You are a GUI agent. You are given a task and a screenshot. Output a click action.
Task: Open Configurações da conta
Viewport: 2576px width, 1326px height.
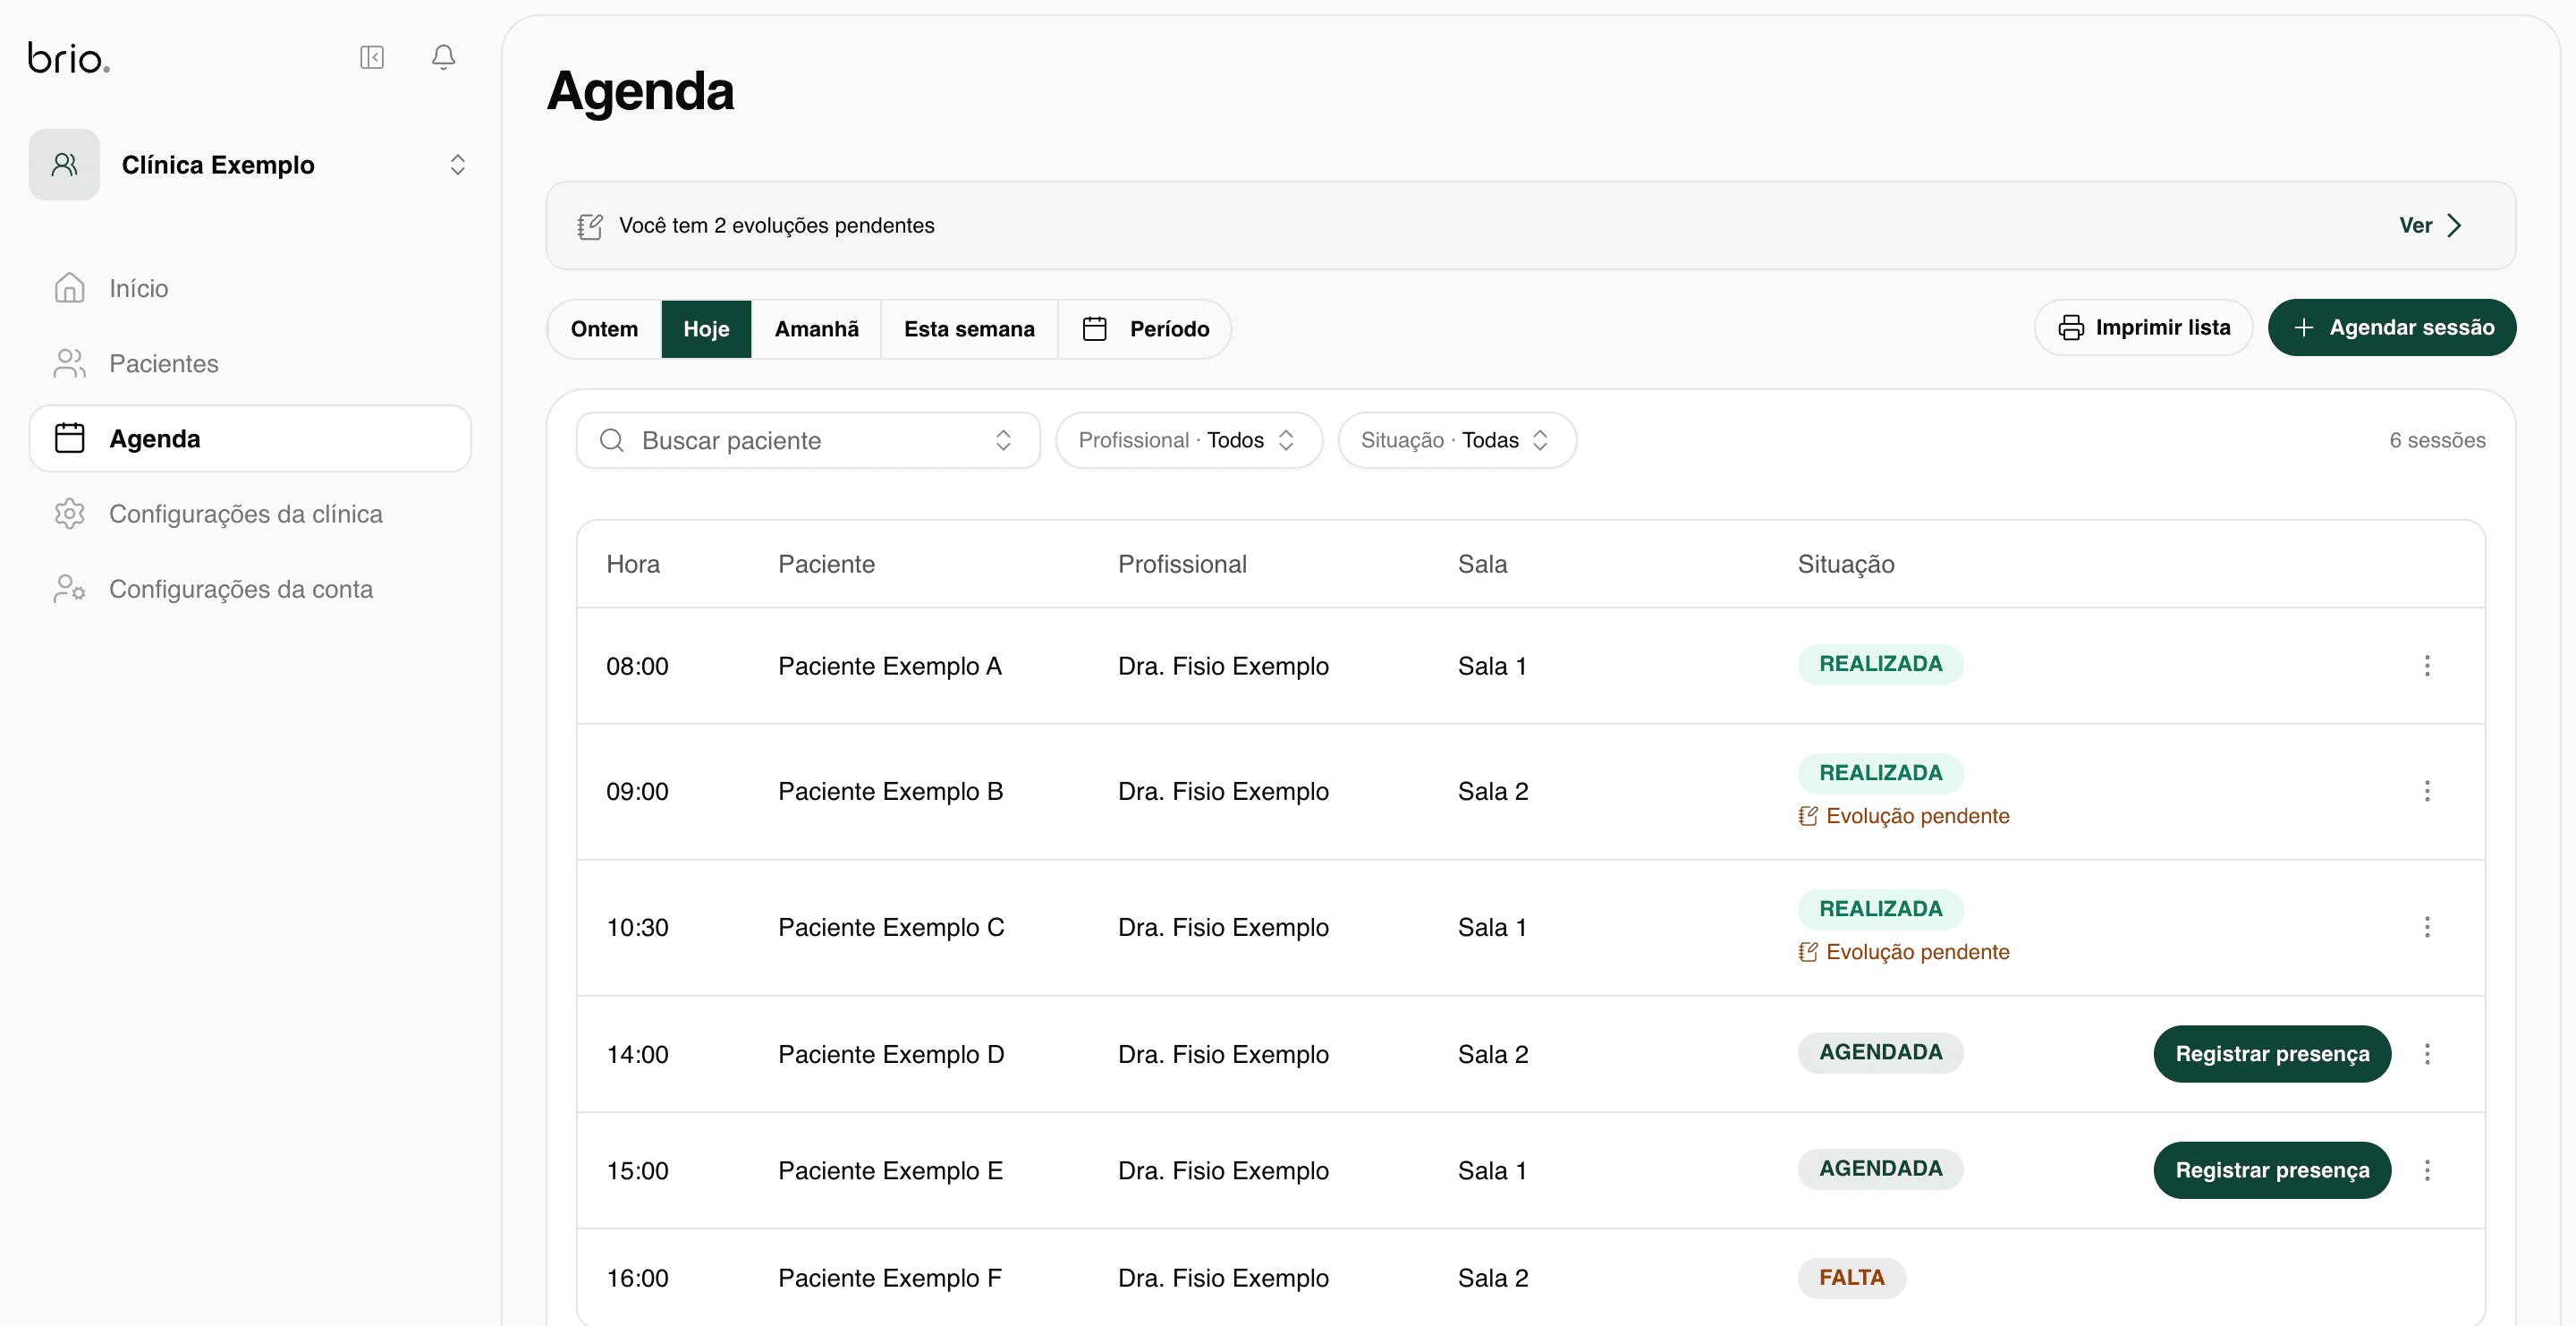coord(250,589)
